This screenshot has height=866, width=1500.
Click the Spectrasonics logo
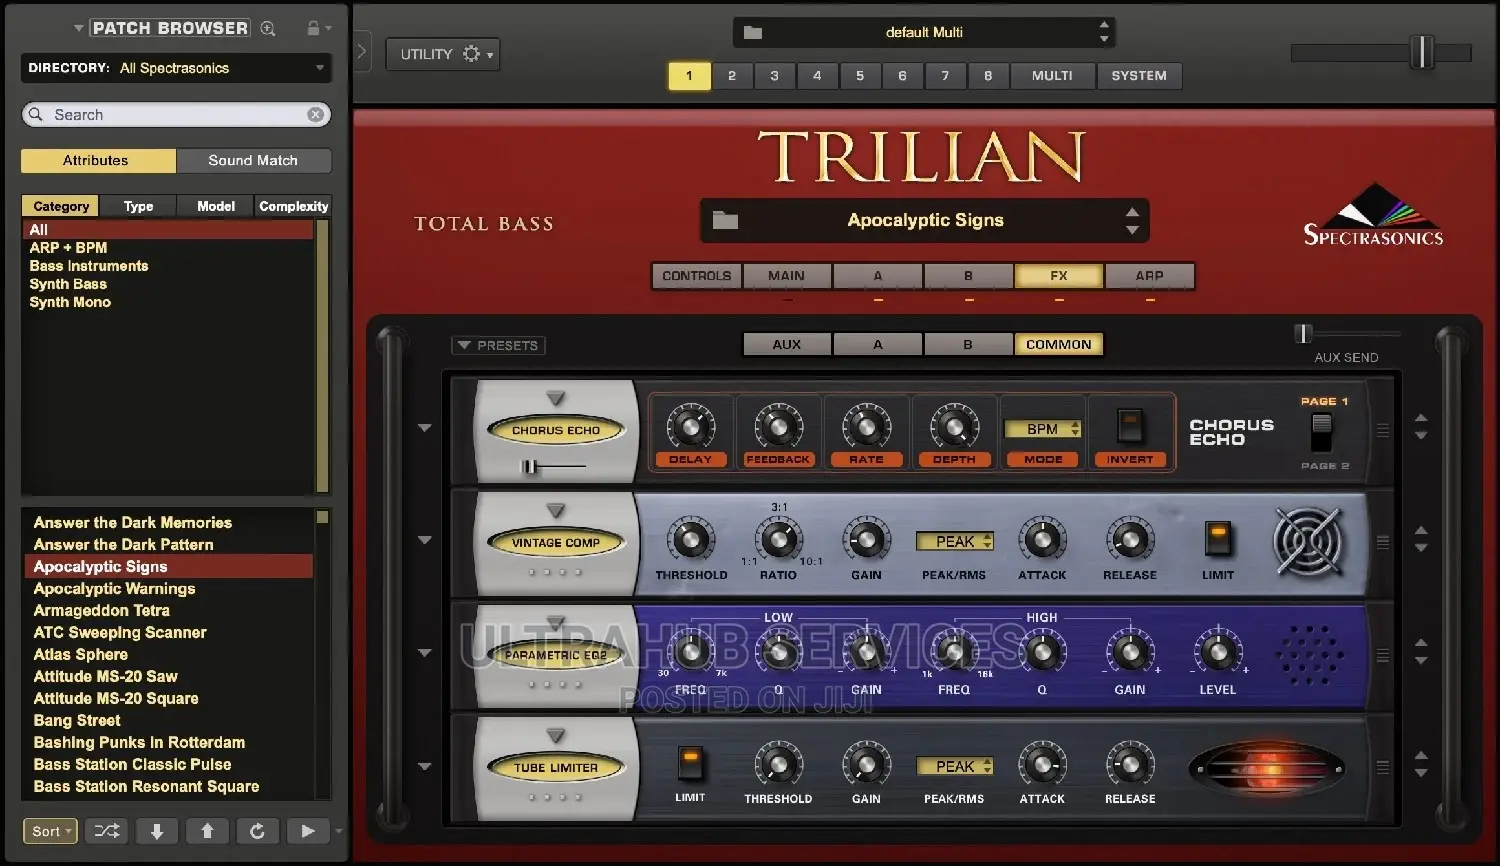tap(1373, 215)
